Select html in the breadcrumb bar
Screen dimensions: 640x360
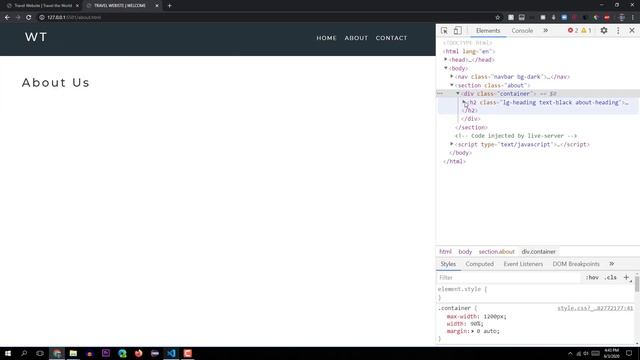coord(445,252)
